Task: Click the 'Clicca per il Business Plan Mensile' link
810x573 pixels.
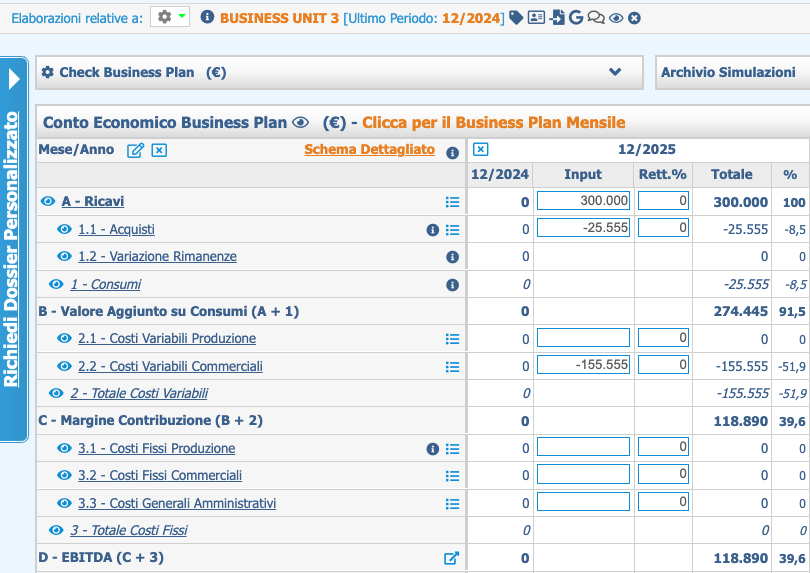Action: click(493, 123)
